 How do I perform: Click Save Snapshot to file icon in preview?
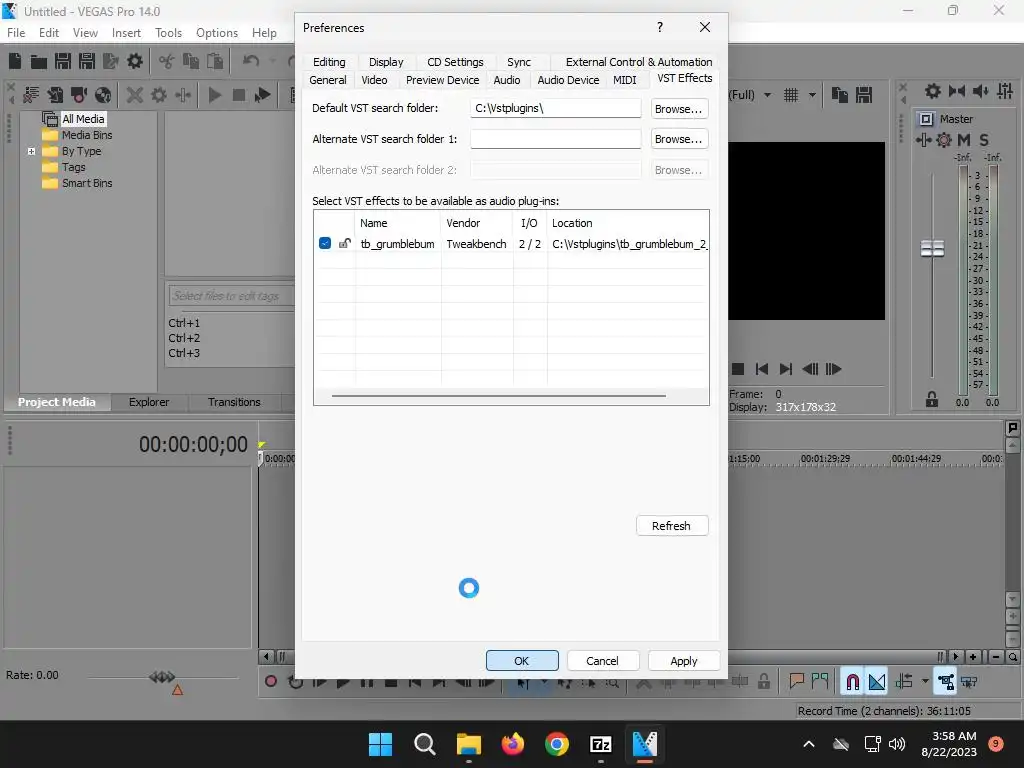(864, 95)
